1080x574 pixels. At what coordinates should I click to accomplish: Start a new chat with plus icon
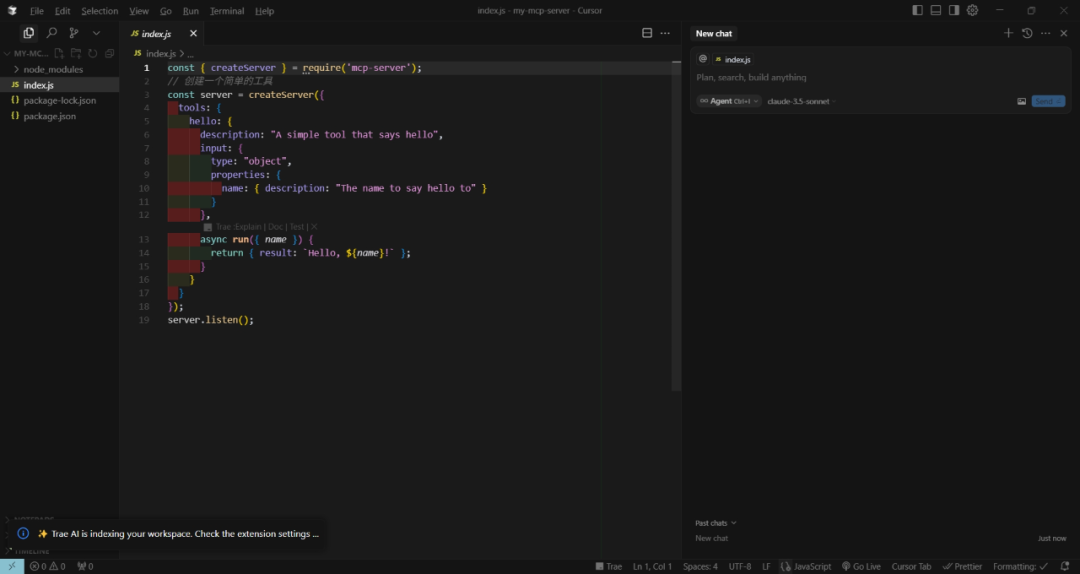pyautogui.click(x=1008, y=33)
